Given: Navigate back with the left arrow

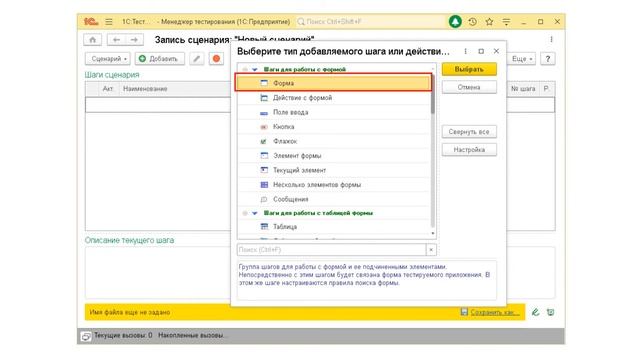Looking at the screenshot, I should coord(116,40).
